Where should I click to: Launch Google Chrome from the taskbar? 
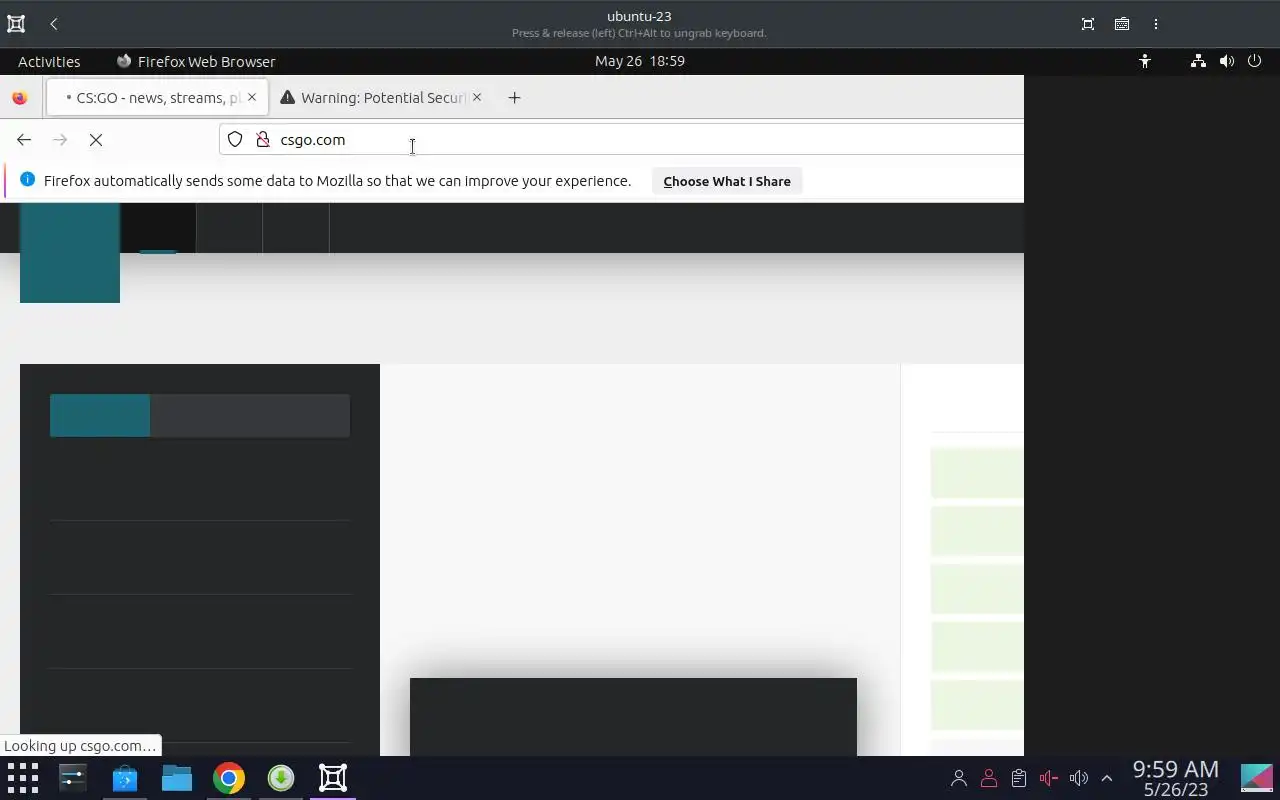pos(229,778)
